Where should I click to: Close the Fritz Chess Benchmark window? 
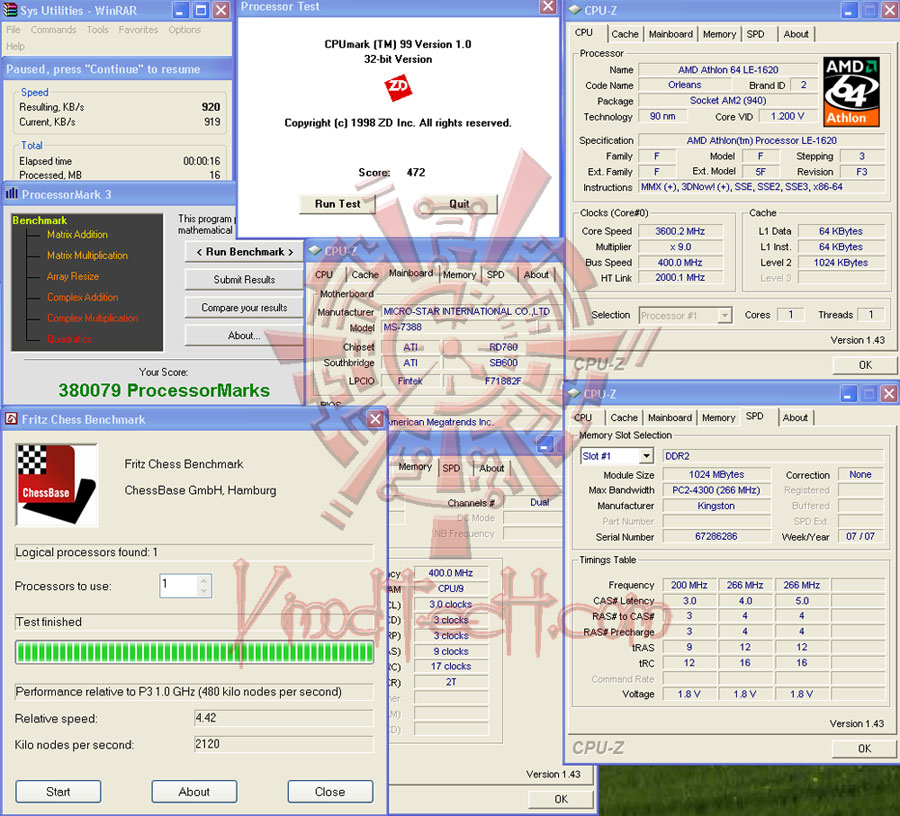(x=375, y=419)
